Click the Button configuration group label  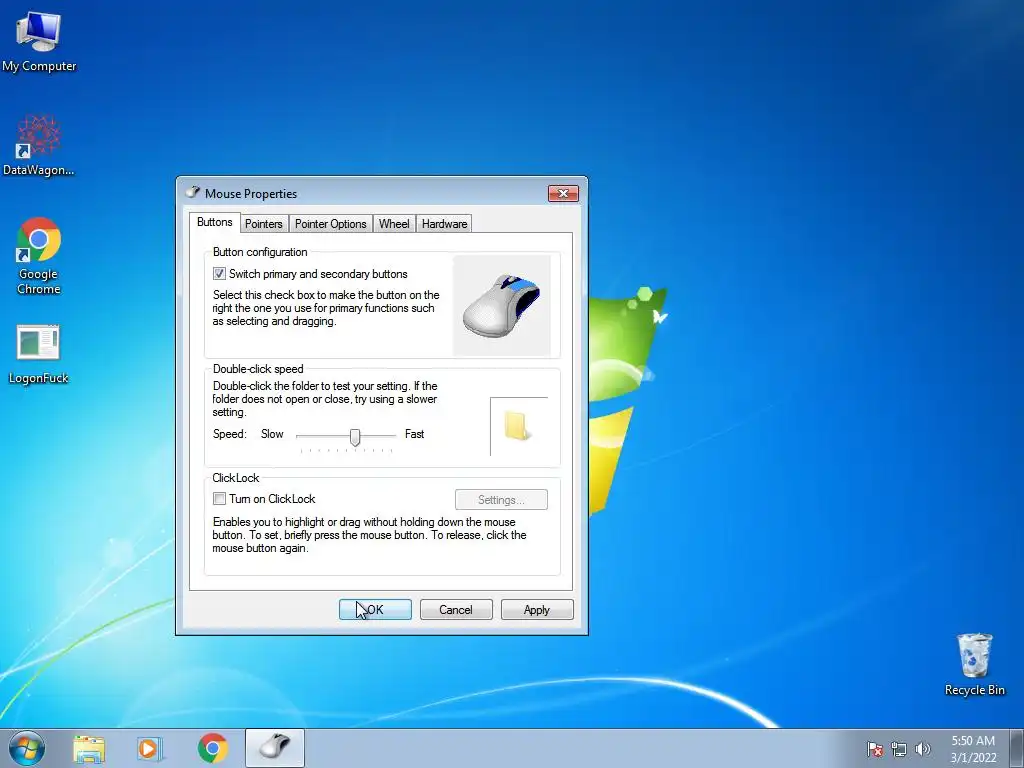point(260,252)
